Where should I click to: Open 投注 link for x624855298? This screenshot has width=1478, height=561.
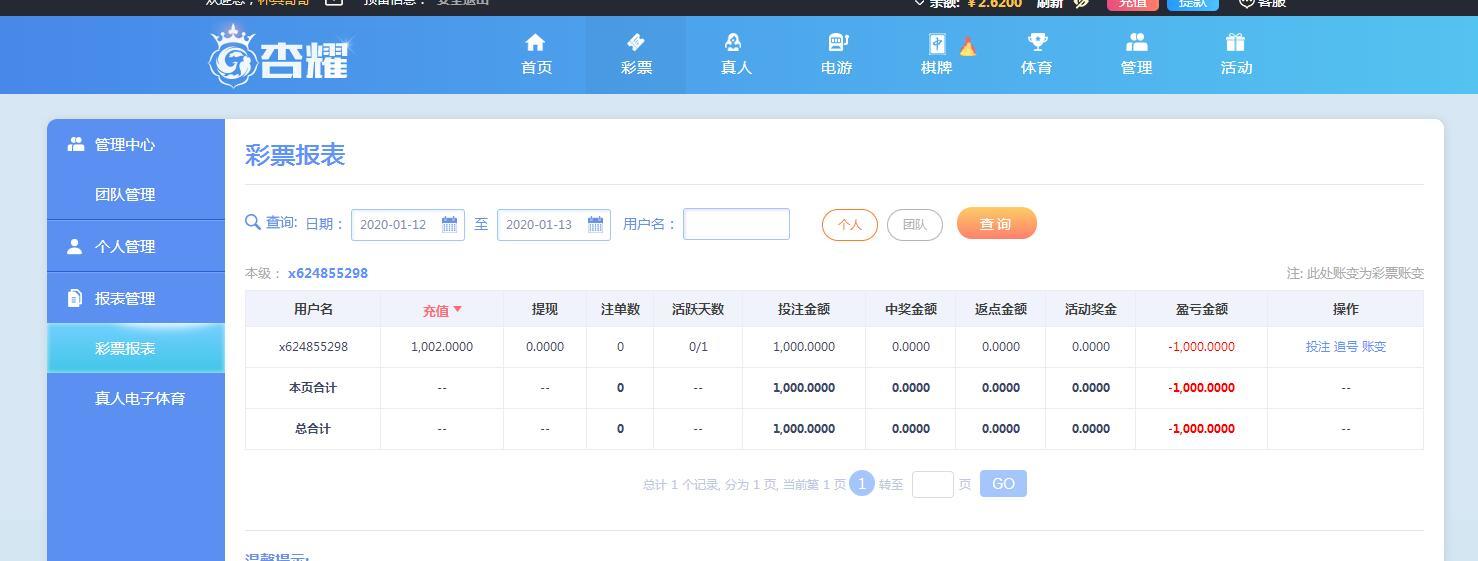1317,347
